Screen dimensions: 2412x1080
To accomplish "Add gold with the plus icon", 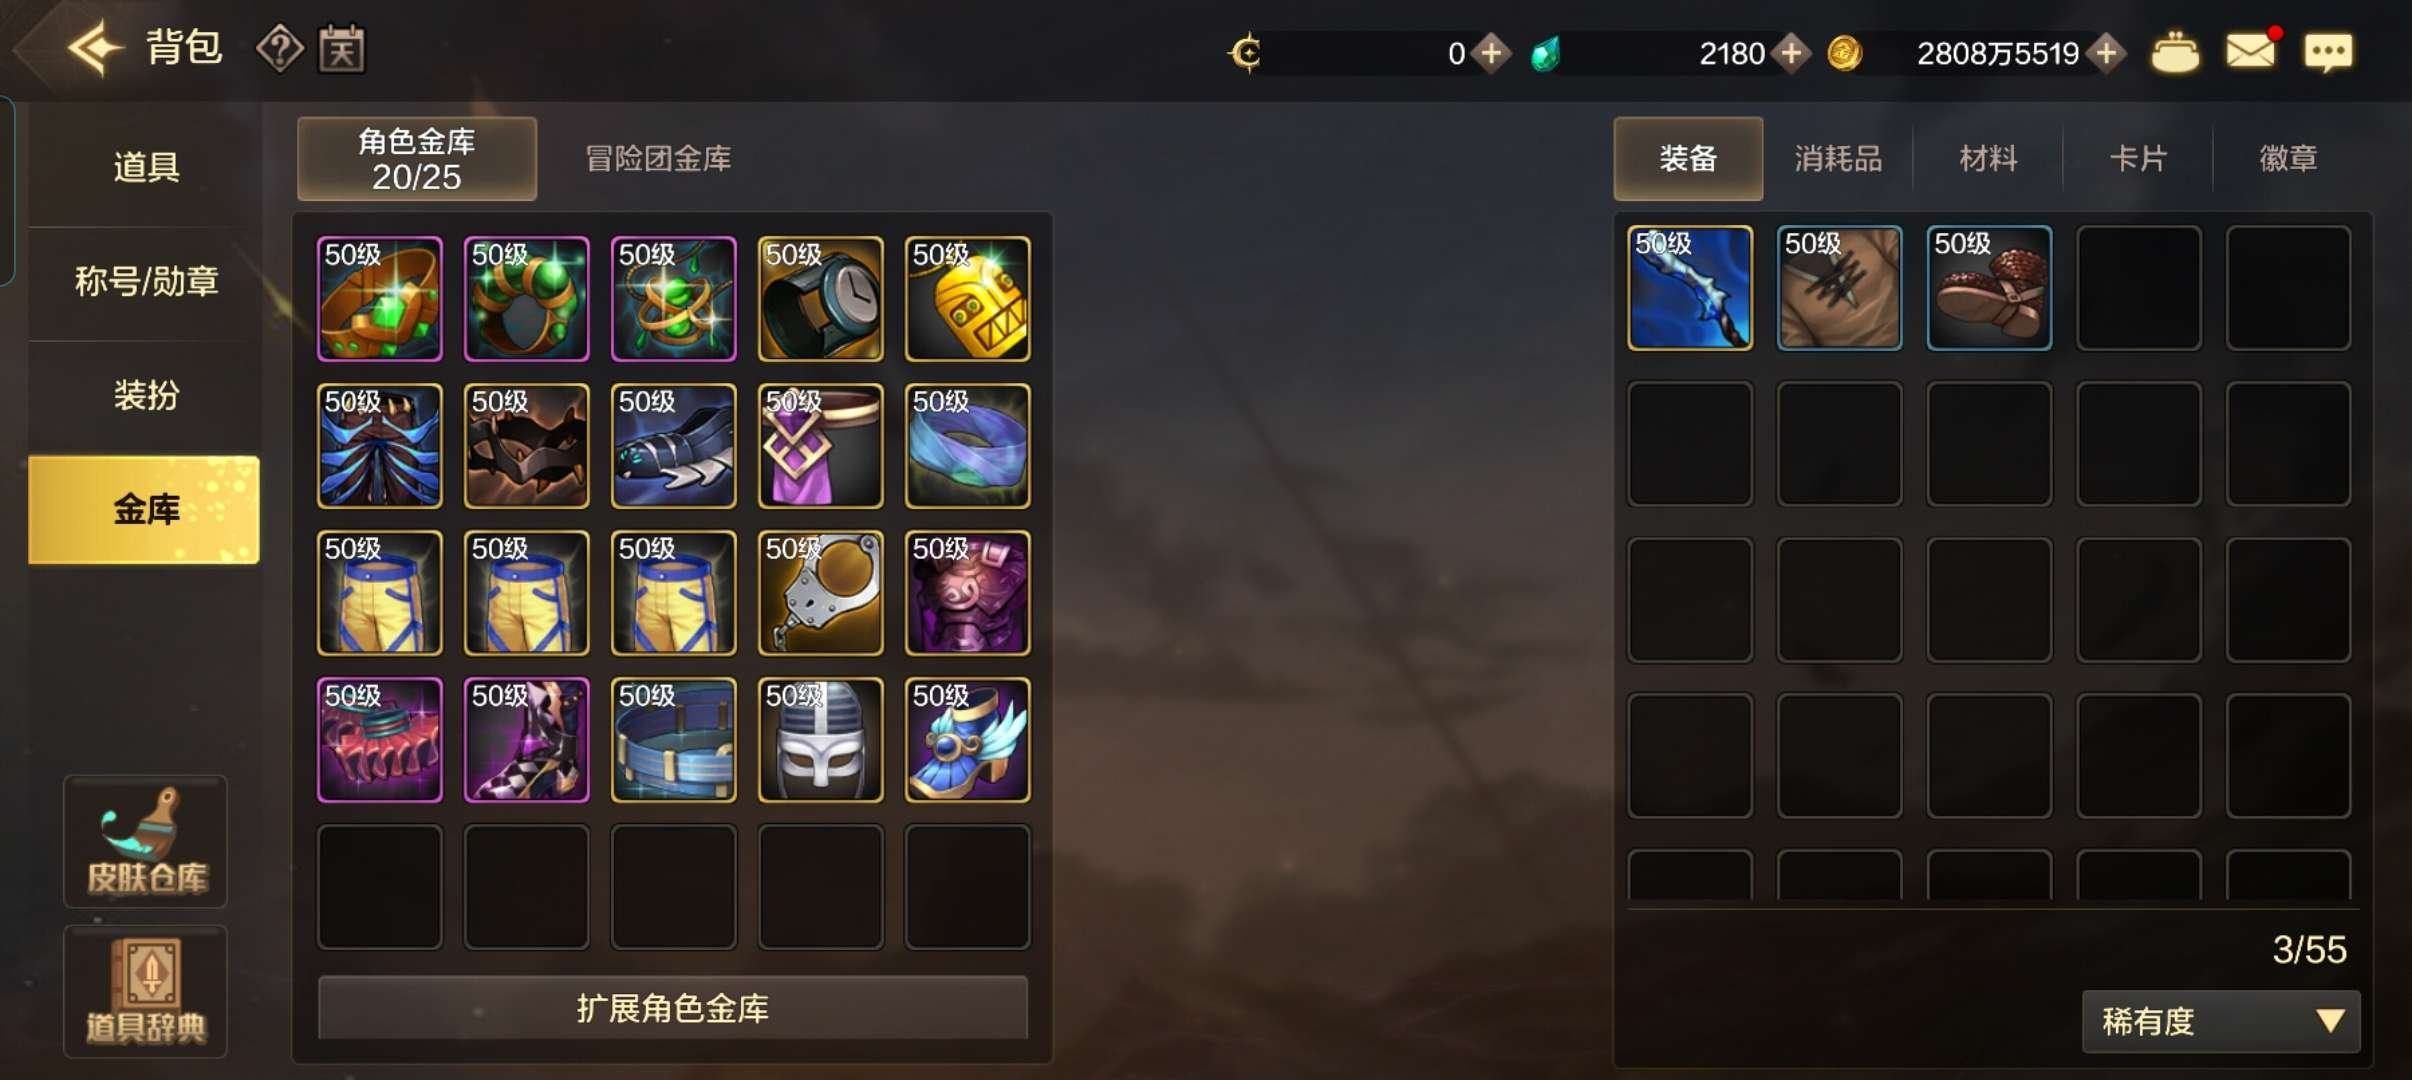I will click(2106, 53).
